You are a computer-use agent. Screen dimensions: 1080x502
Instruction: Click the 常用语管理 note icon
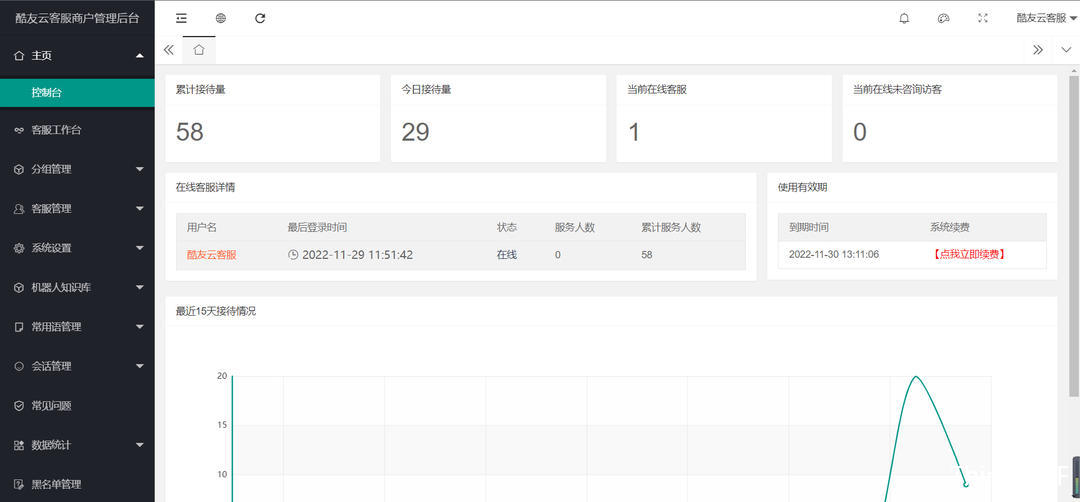[19, 327]
